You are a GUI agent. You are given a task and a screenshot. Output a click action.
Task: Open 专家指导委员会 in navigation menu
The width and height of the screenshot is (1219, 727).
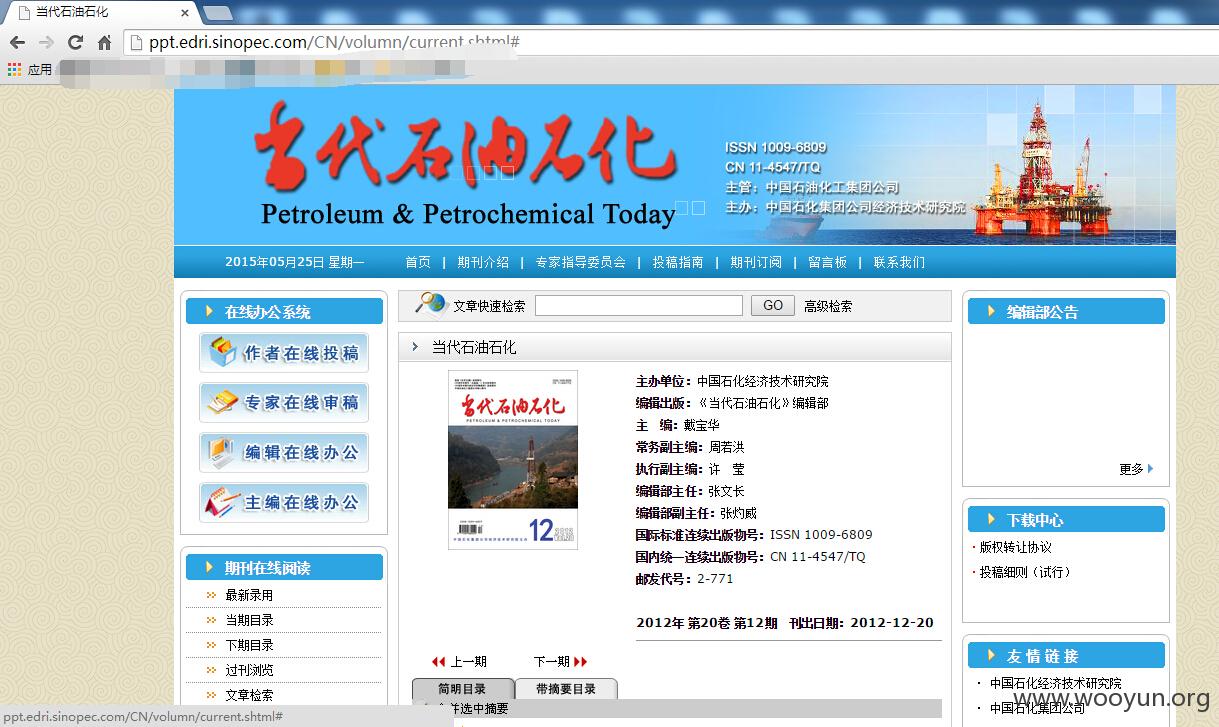(x=580, y=262)
